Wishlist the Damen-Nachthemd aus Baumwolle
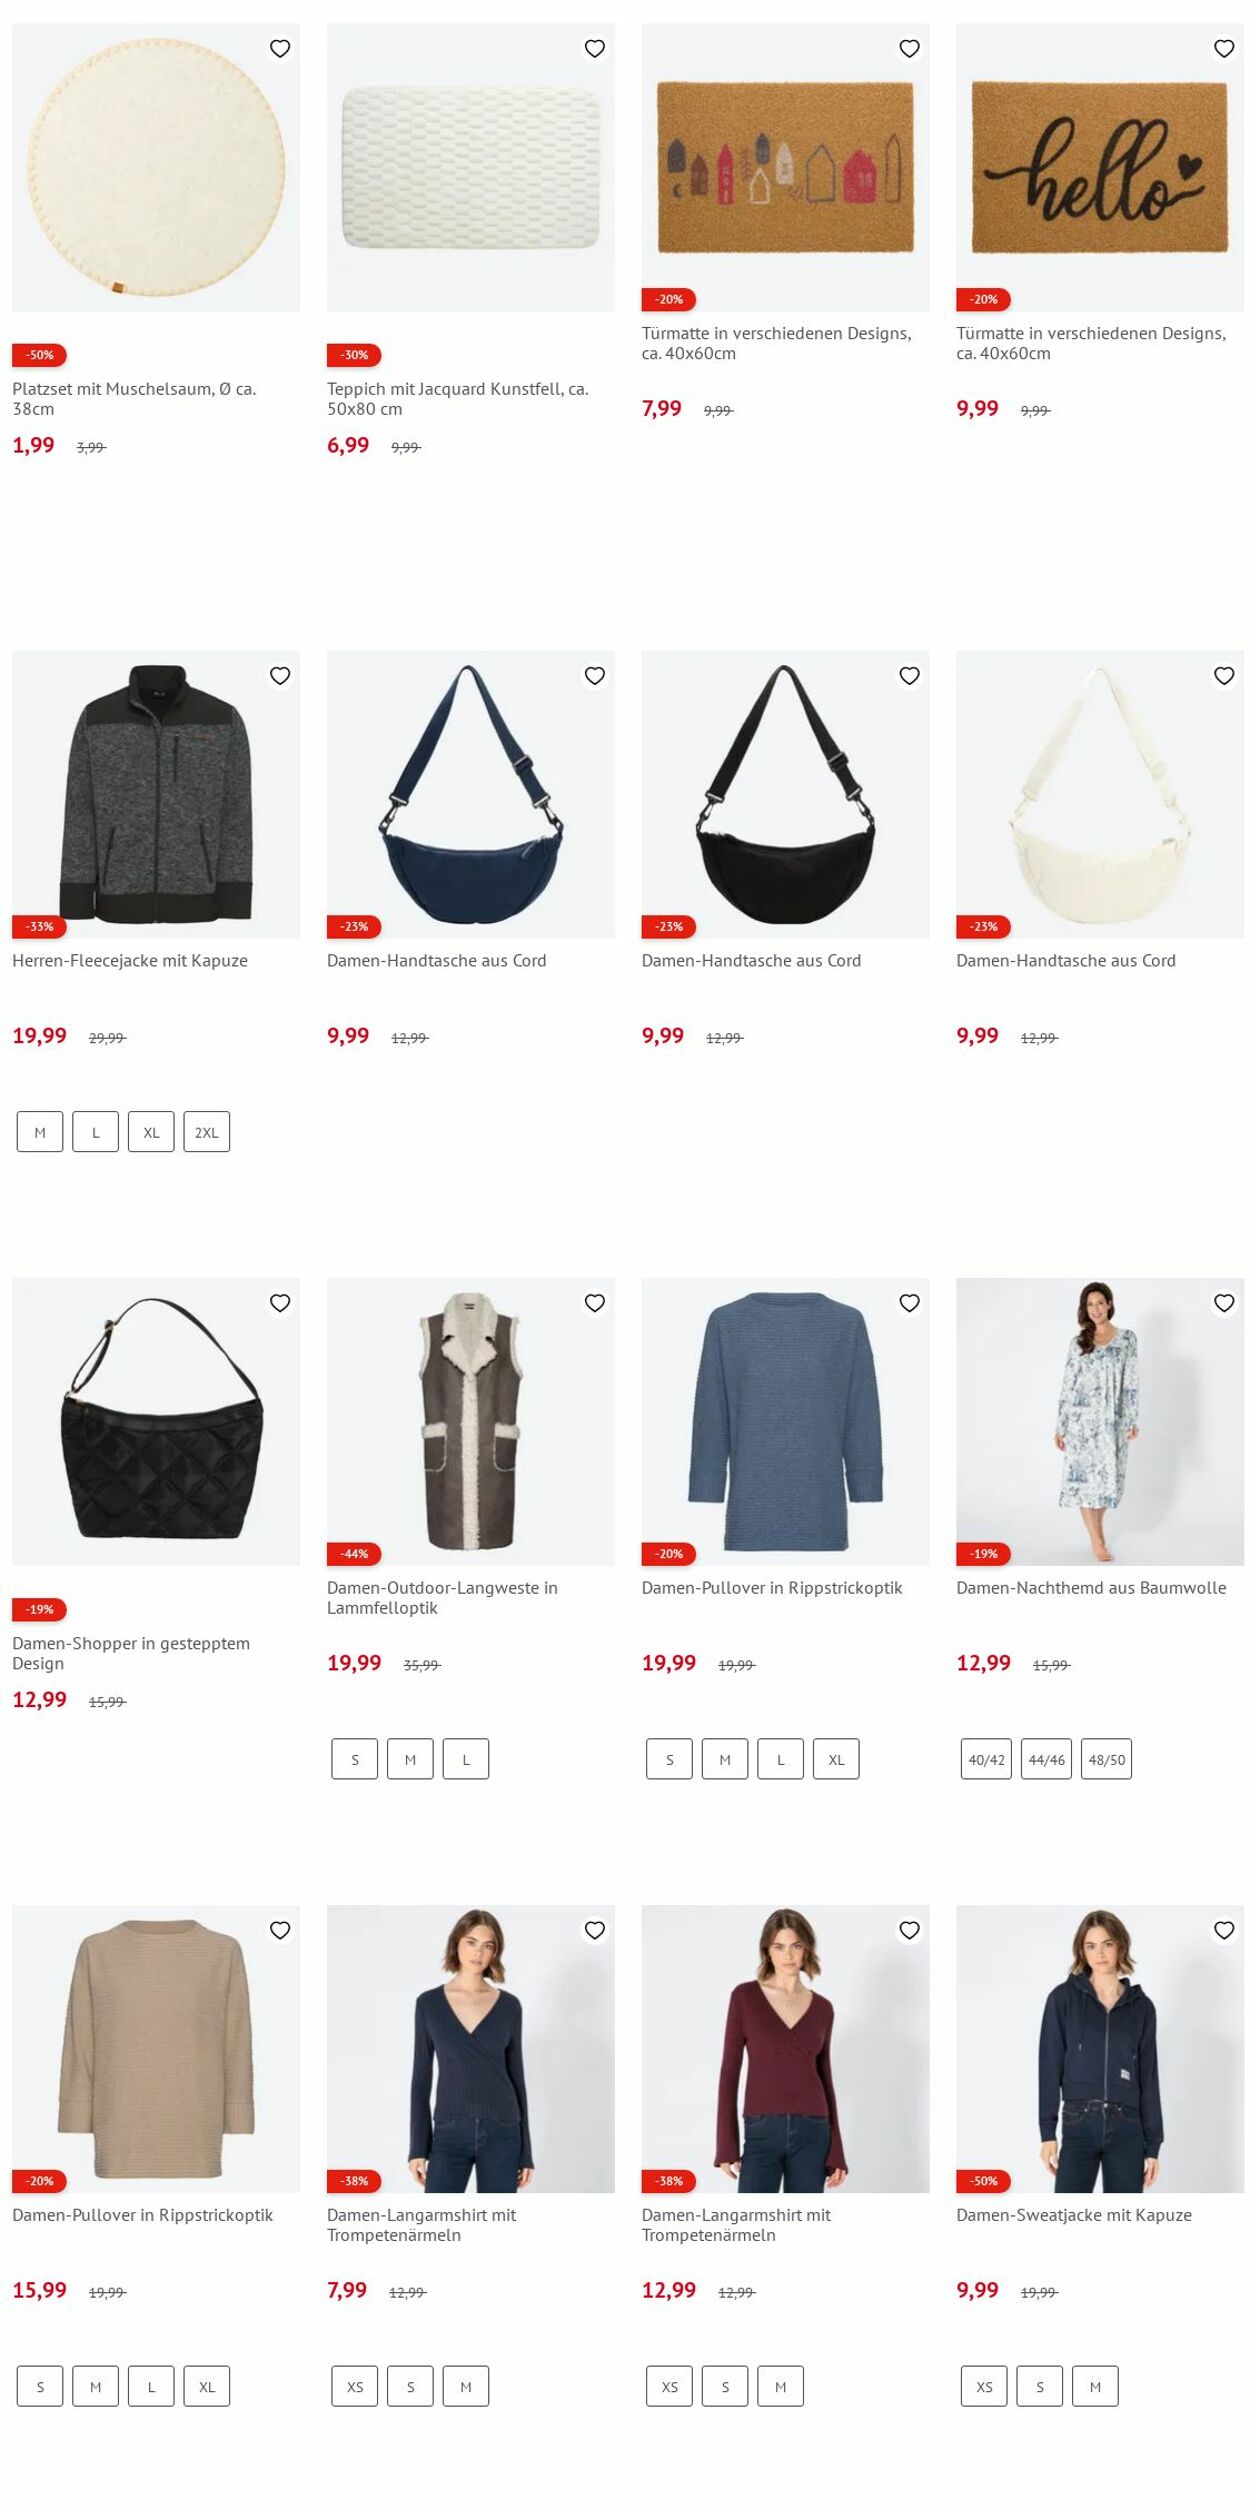 1224,1303
